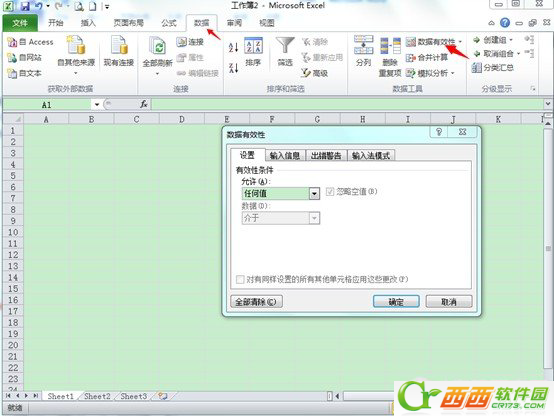Click the insert function fx icon

click(x=144, y=104)
